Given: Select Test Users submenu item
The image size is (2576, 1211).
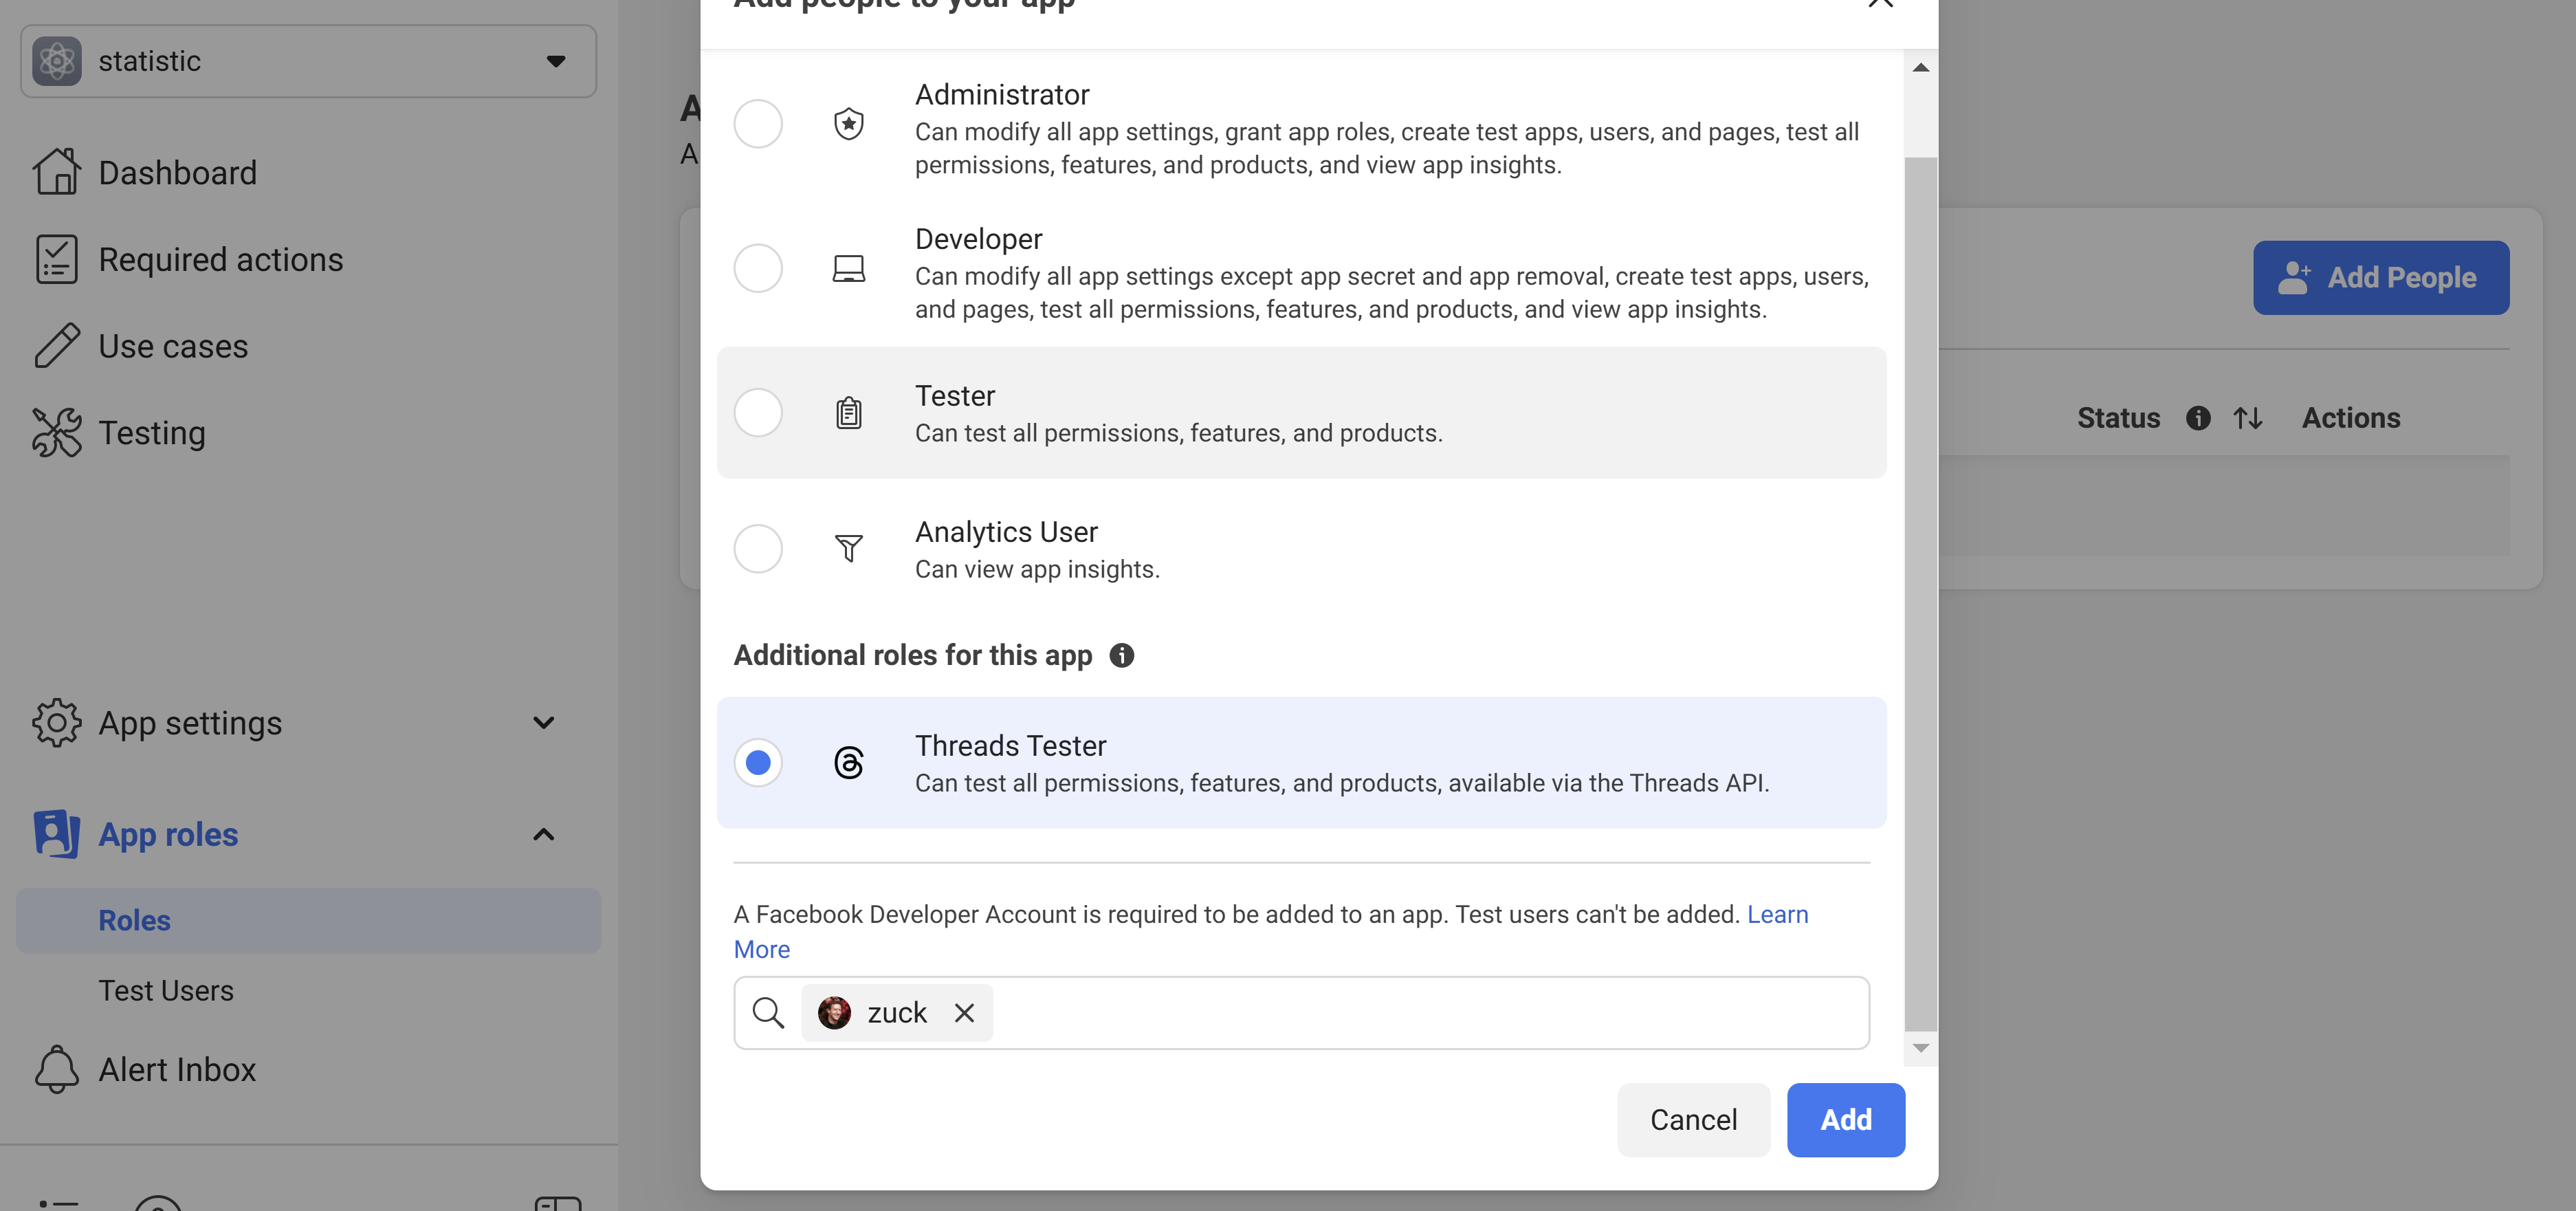Looking at the screenshot, I should point(166,990).
